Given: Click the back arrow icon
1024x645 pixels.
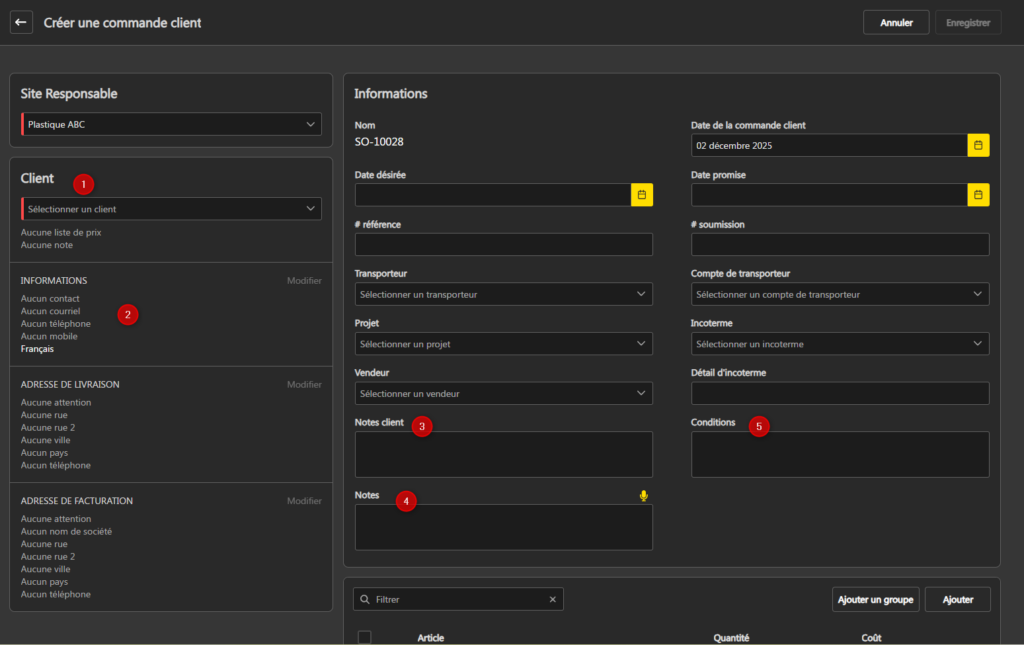Looking at the screenshot, I should pos(21,22).
